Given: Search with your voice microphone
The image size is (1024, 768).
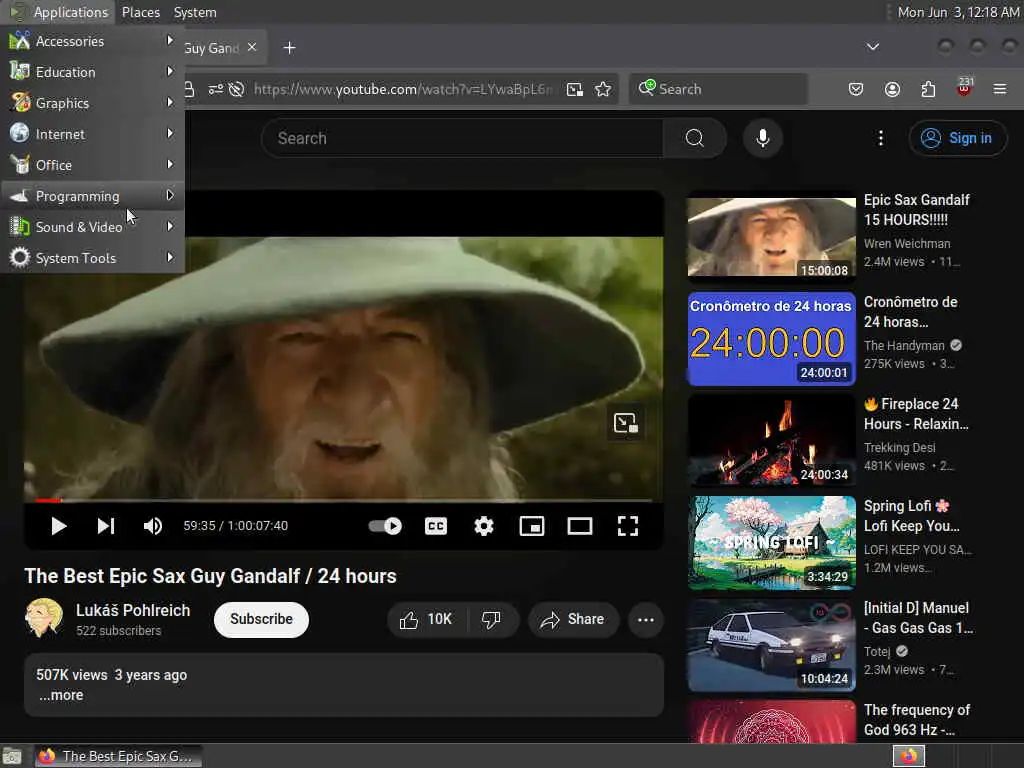Looking at the screenshot, I should click(763, 138).
